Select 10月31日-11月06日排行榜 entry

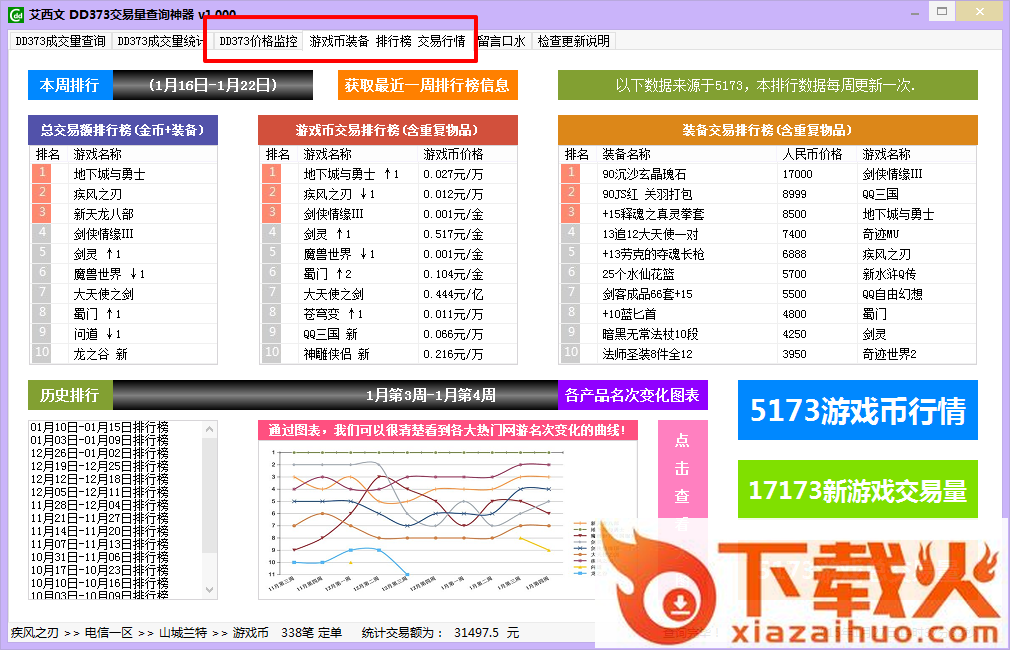pos(100,557)
